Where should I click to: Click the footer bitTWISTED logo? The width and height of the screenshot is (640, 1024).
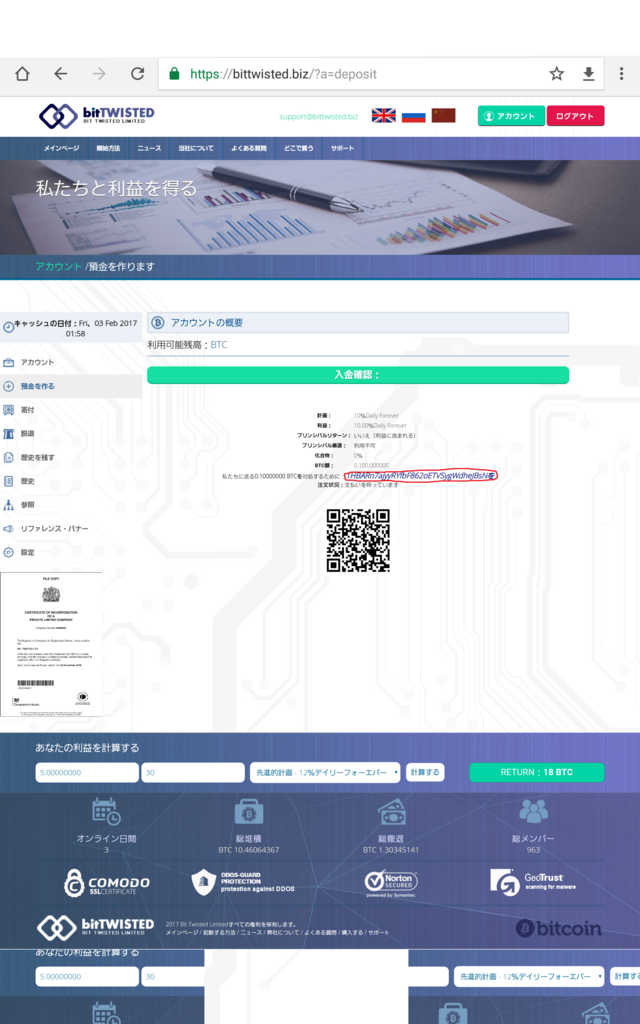tap(96, 927)
